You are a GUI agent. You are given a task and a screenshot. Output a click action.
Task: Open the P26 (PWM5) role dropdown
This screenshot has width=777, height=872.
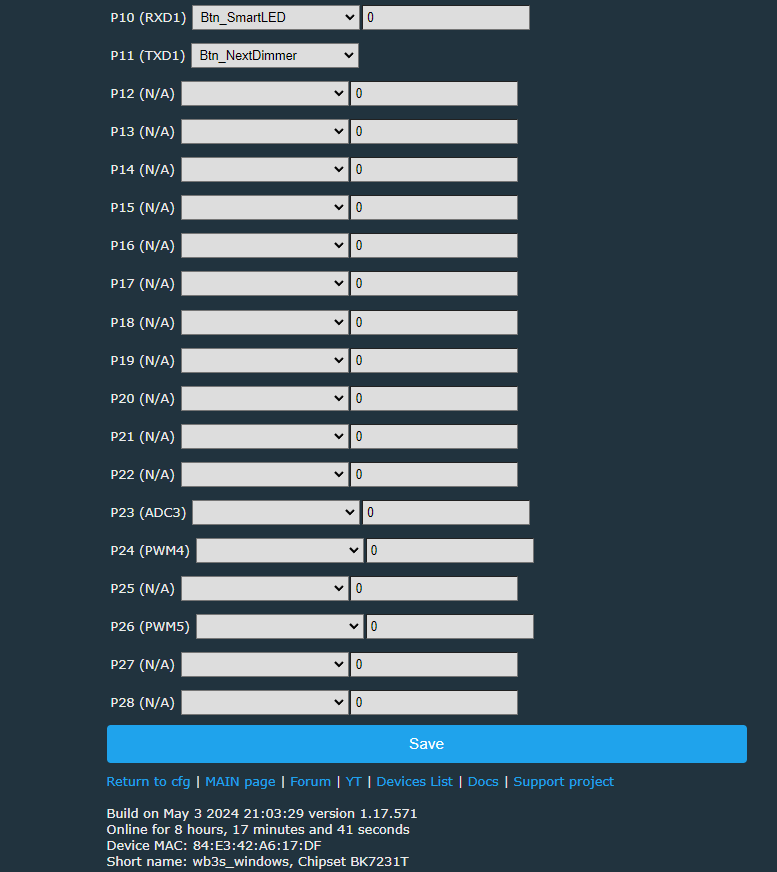[x=280, y=627]
